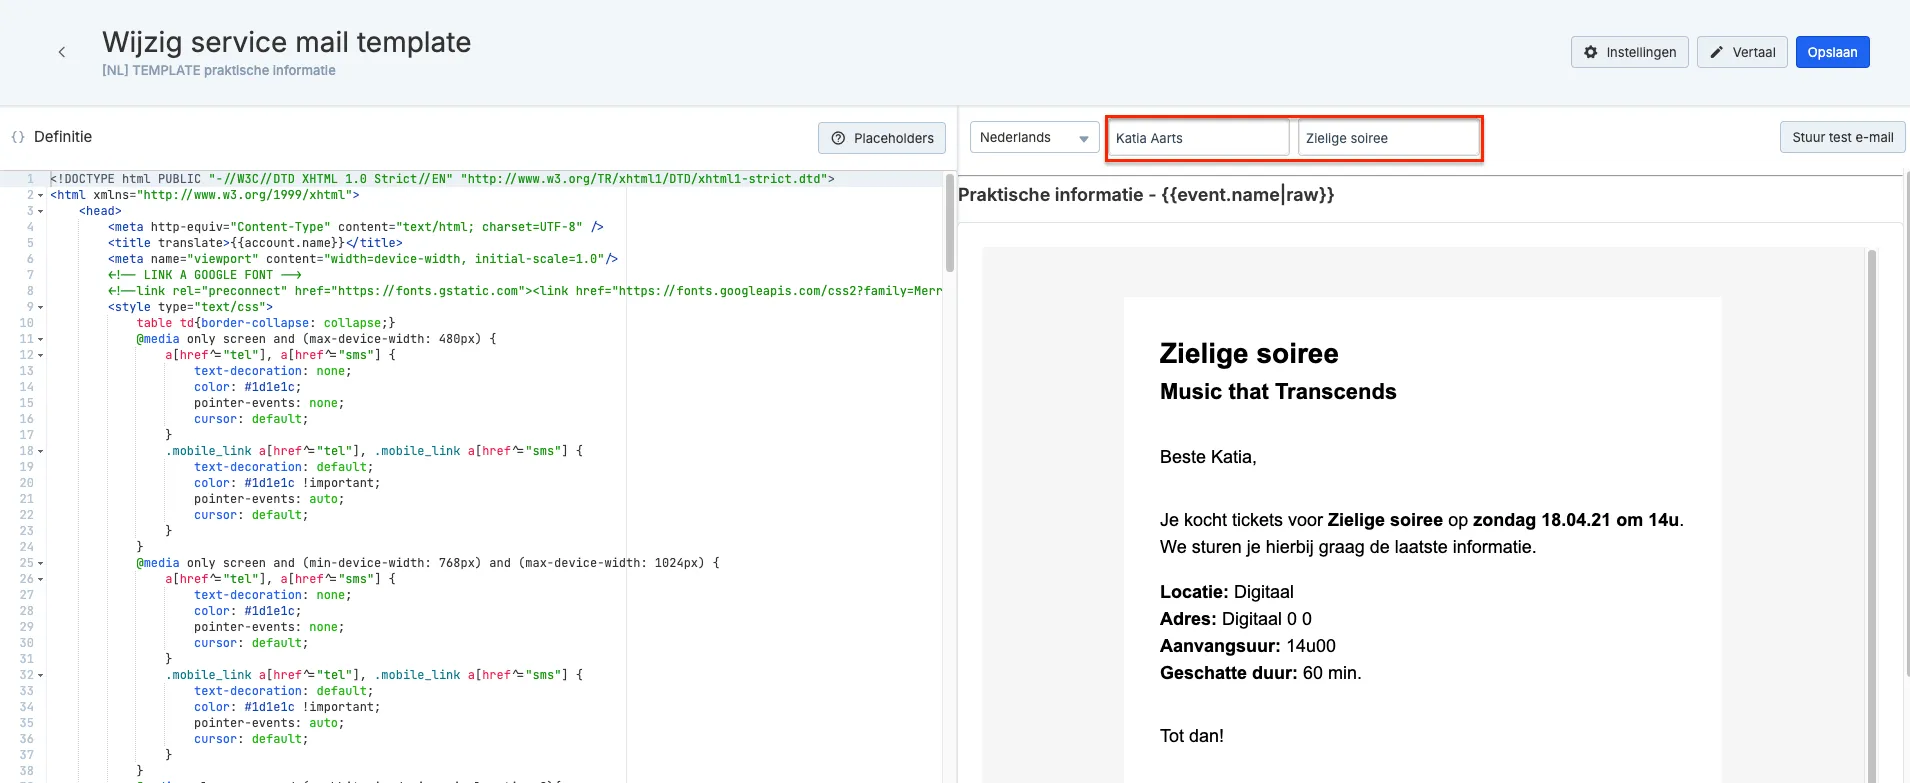Click the Katia Aarts input field
Screen dimensions: 1910x783
click(1198, 138)
